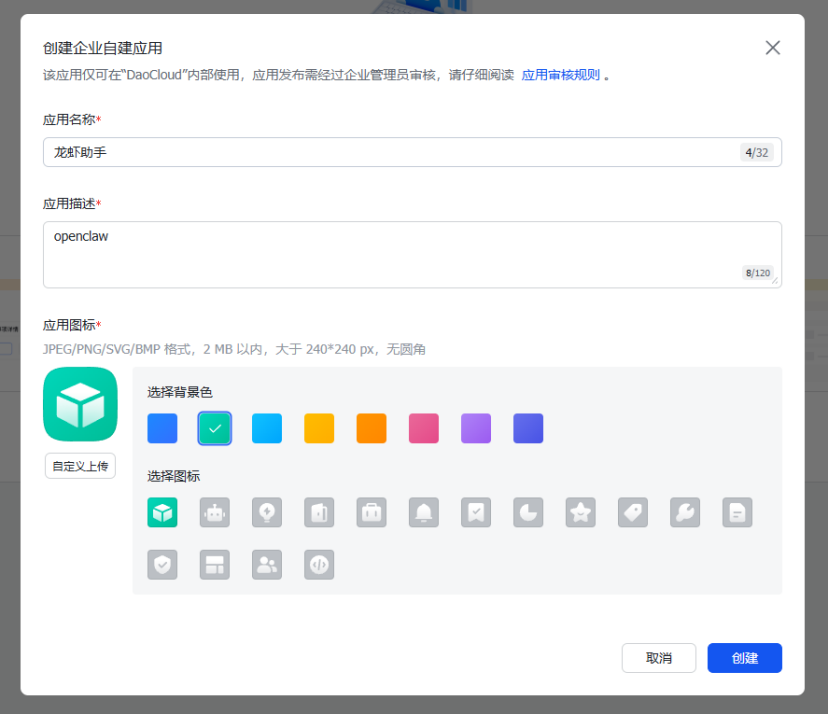Select the robot icon for the app
Image resolution: width=828 pixels, height=714 pixels.
[x=214, y=512]
